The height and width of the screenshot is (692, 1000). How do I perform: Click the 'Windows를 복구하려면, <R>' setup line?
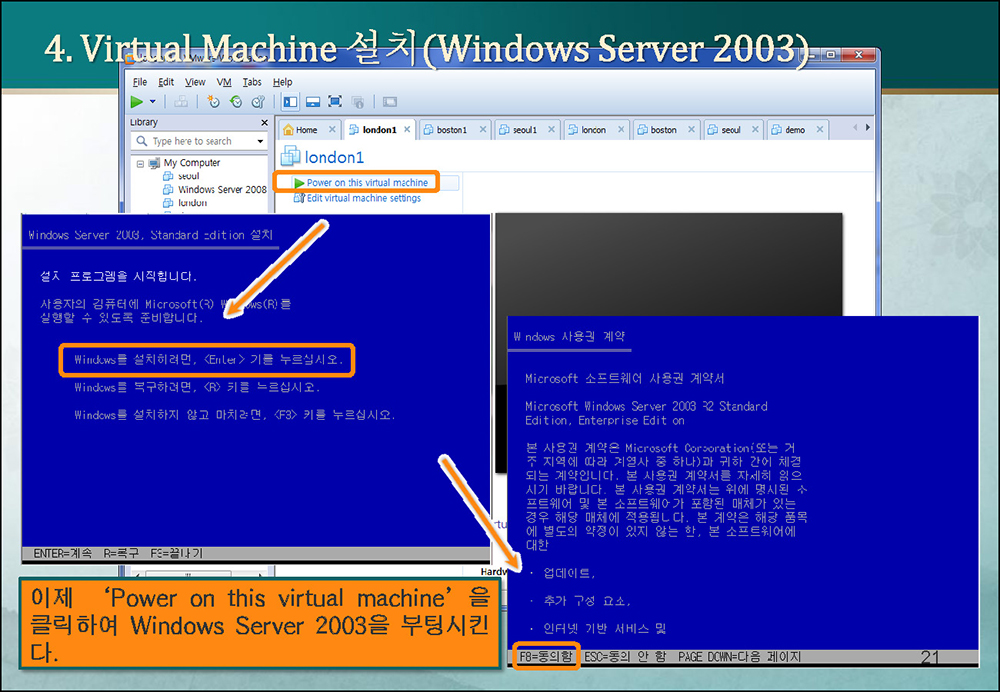coord(197,387)
